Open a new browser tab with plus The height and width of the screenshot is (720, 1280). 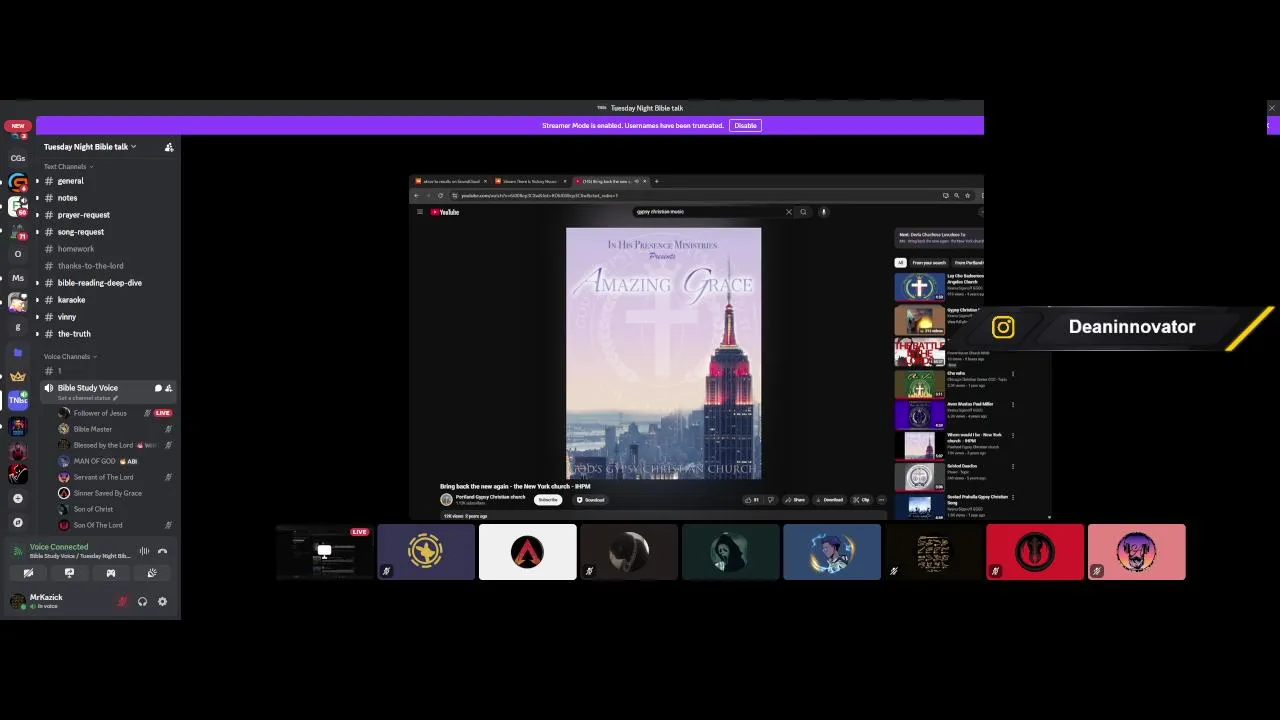pos(656,181)
